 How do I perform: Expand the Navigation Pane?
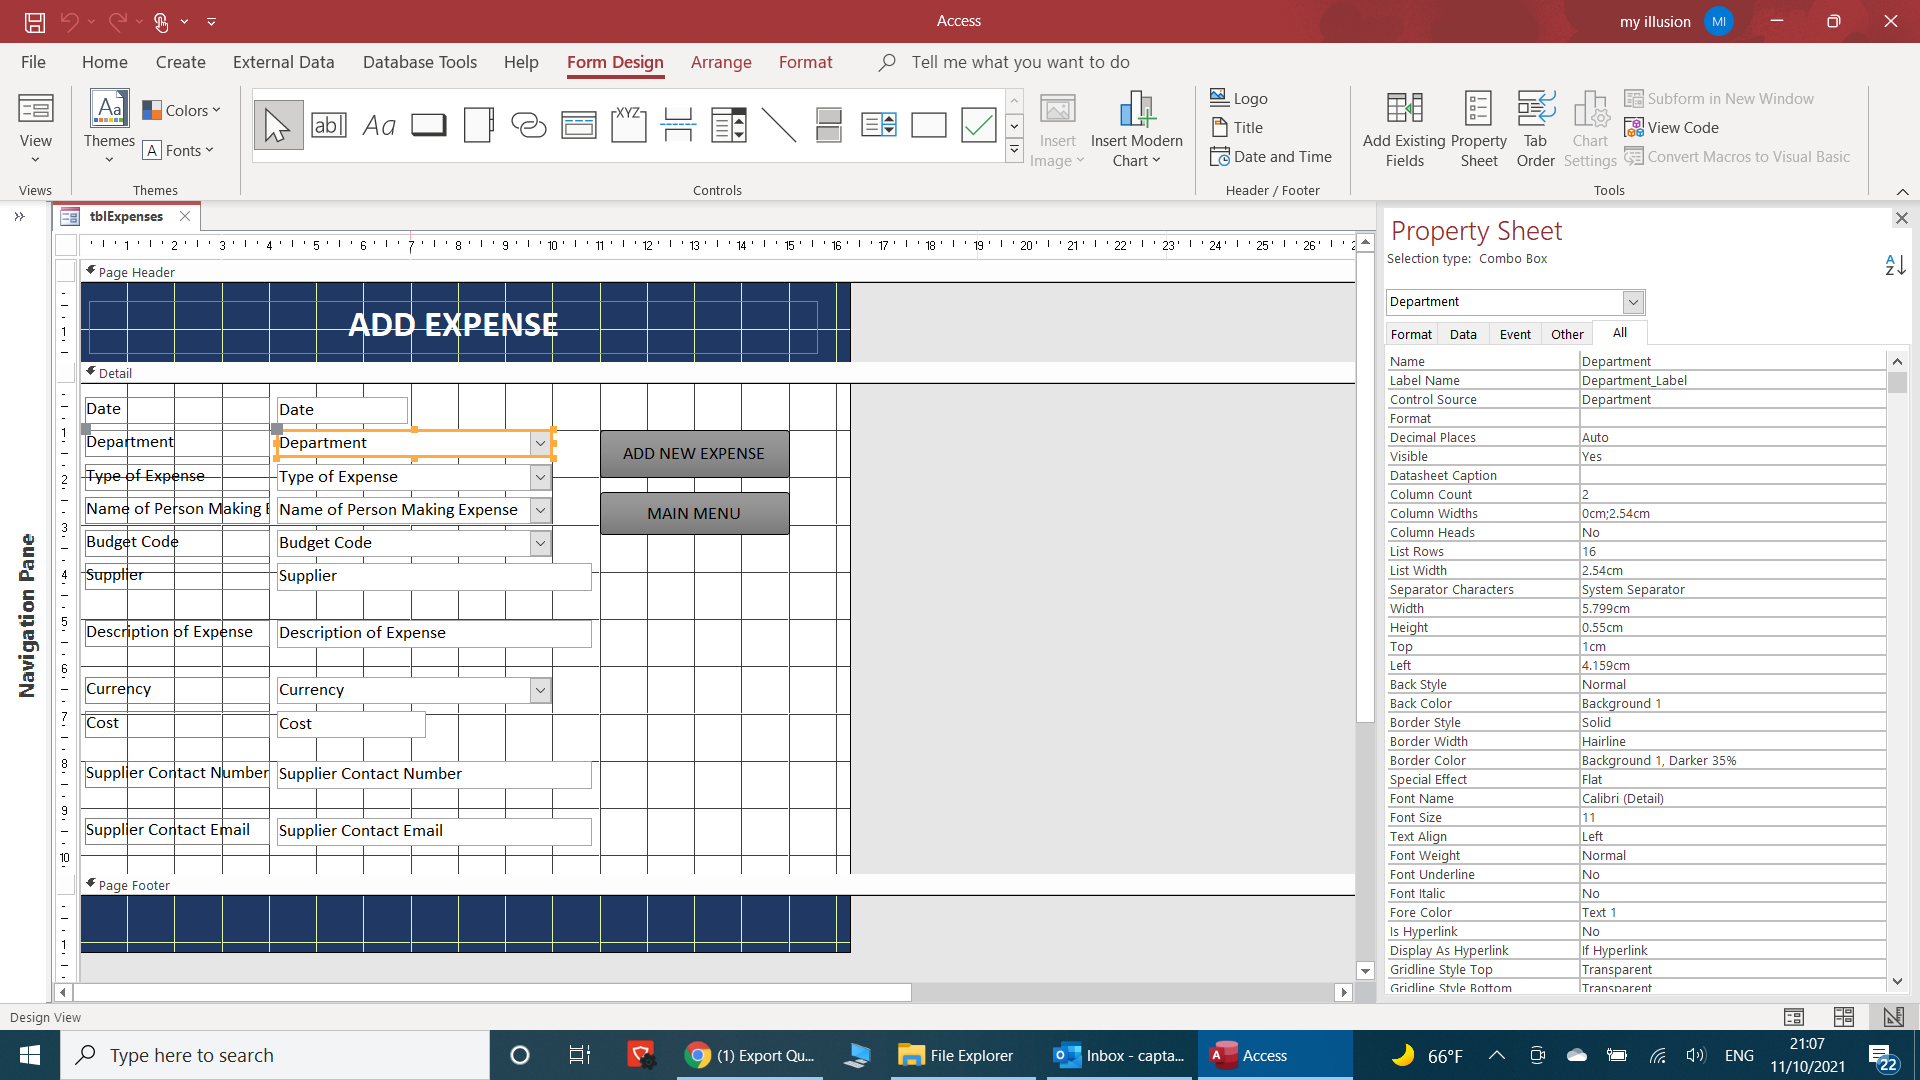pyautogui.click(x=19, y=216)
